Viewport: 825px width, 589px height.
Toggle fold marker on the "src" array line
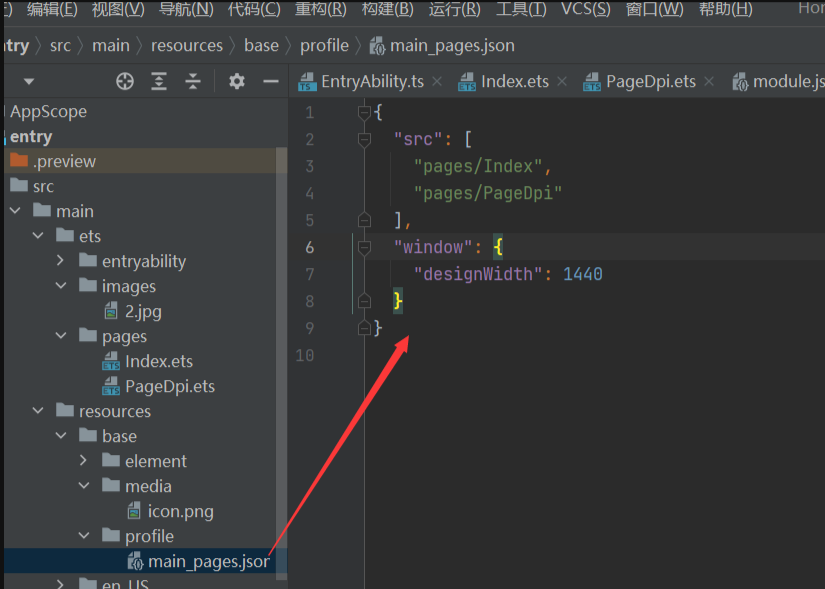[365, 139]
